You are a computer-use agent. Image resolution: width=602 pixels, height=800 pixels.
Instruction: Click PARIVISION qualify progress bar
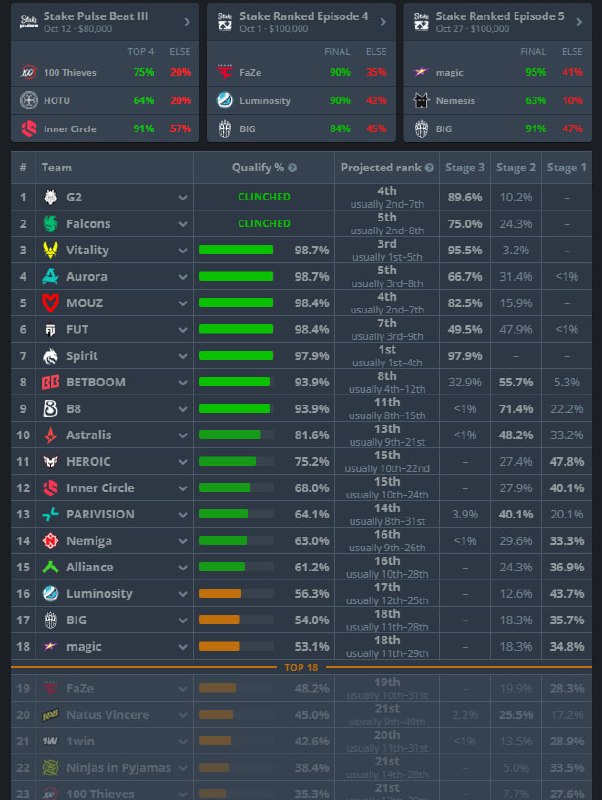236,514
